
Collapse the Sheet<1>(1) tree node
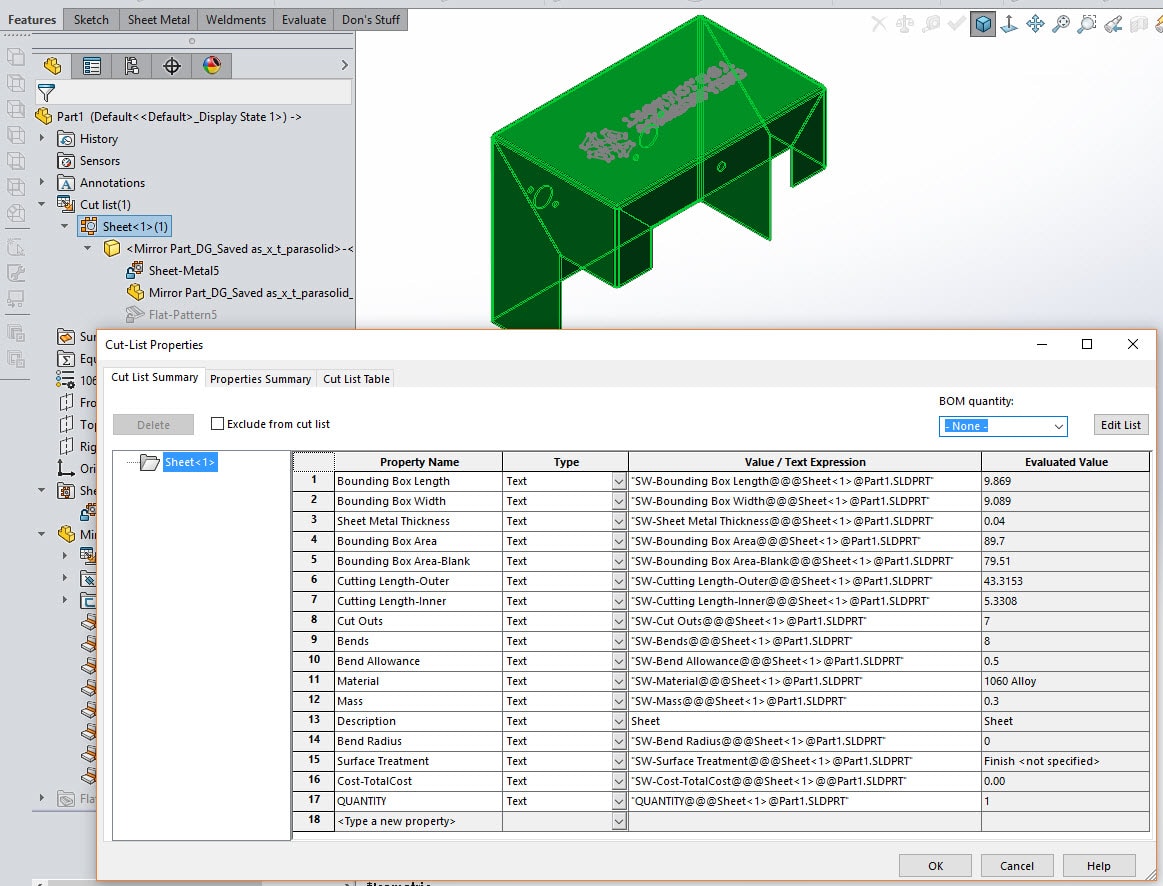coord(65,225)
